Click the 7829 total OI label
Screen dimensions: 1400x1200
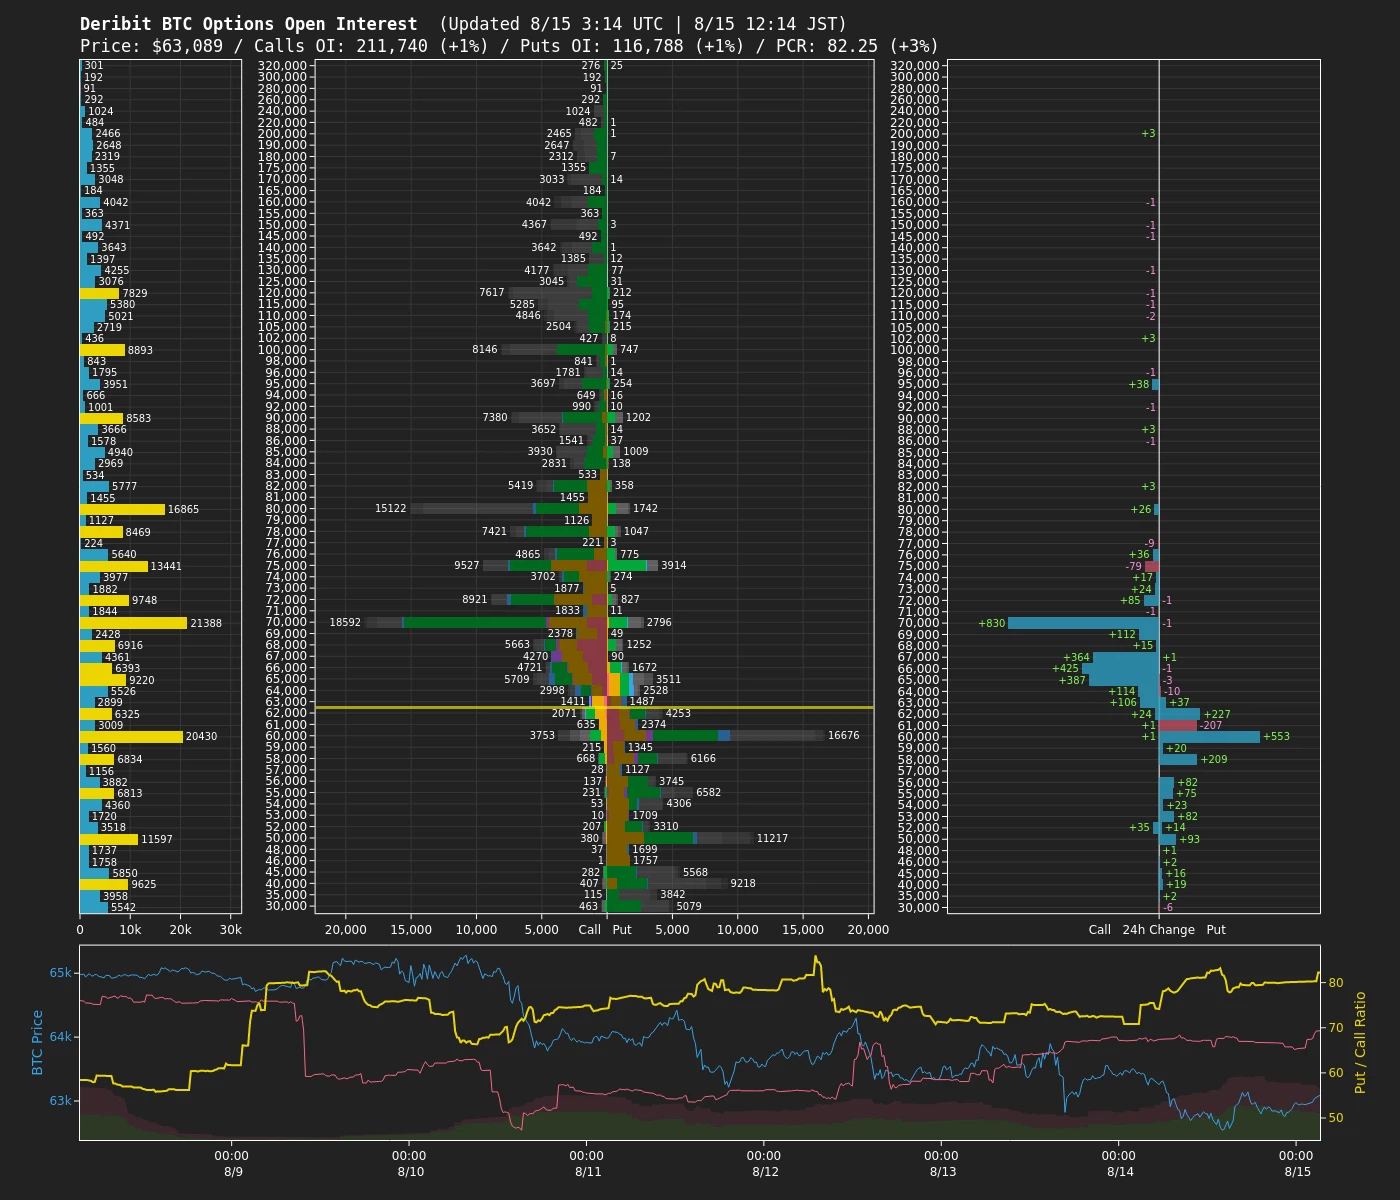[134, 293]
